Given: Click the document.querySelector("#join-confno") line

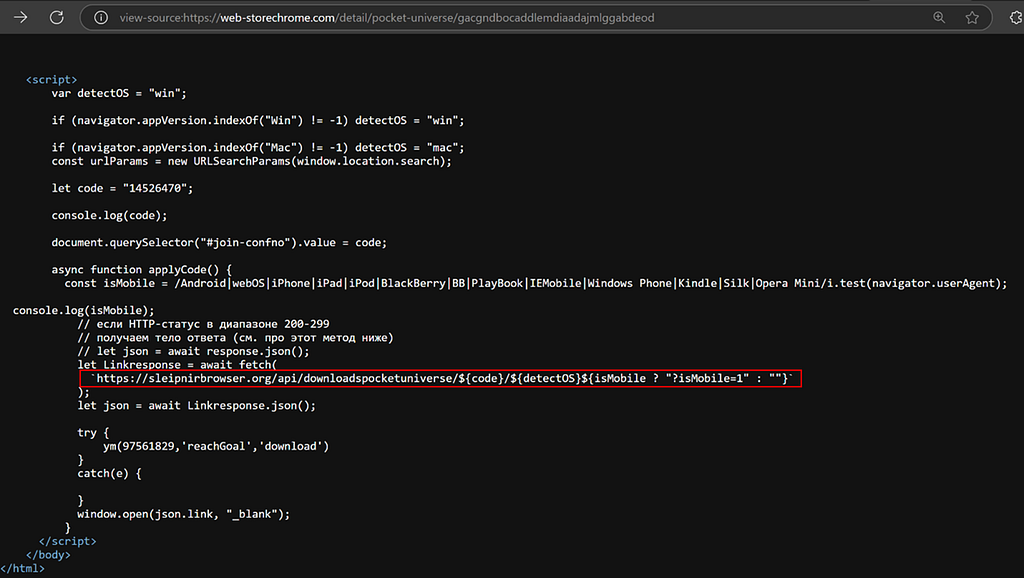Looking at the screenshot, I should coord(219,242).
